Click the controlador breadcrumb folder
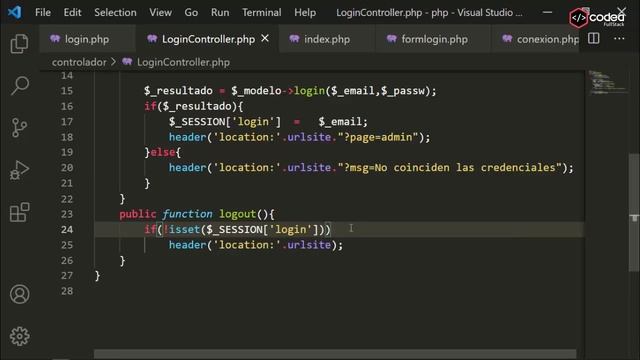Screen dimensions: 640x360 79,62
